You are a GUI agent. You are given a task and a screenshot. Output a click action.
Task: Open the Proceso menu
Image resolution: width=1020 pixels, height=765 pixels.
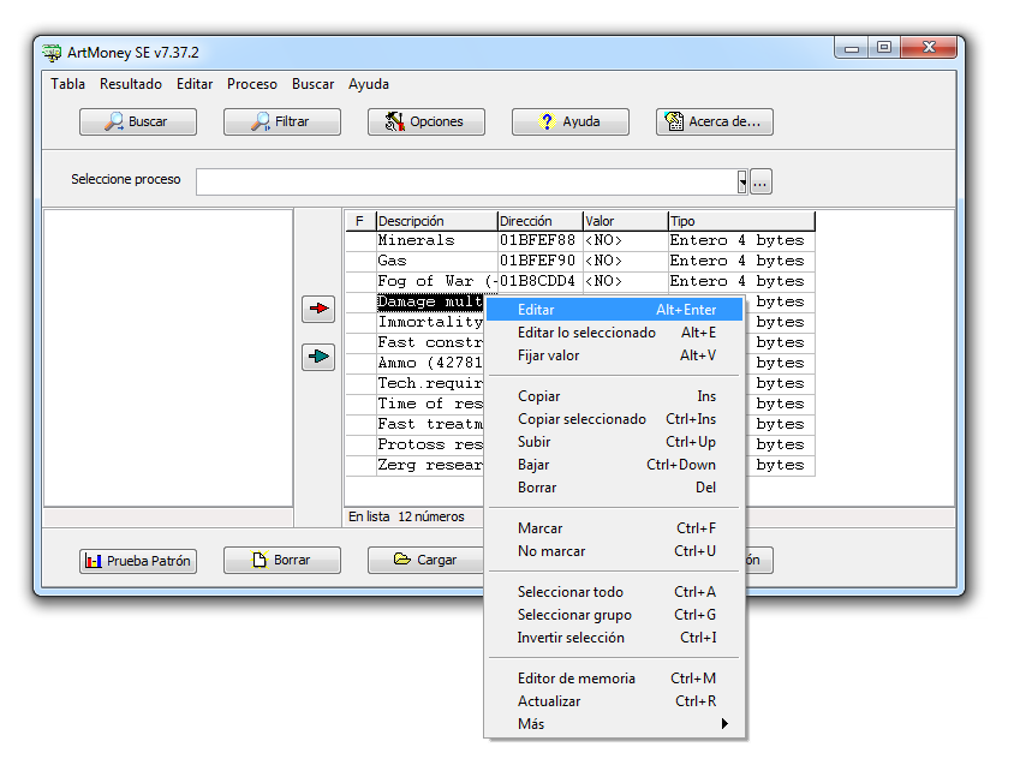coord(252,84)
